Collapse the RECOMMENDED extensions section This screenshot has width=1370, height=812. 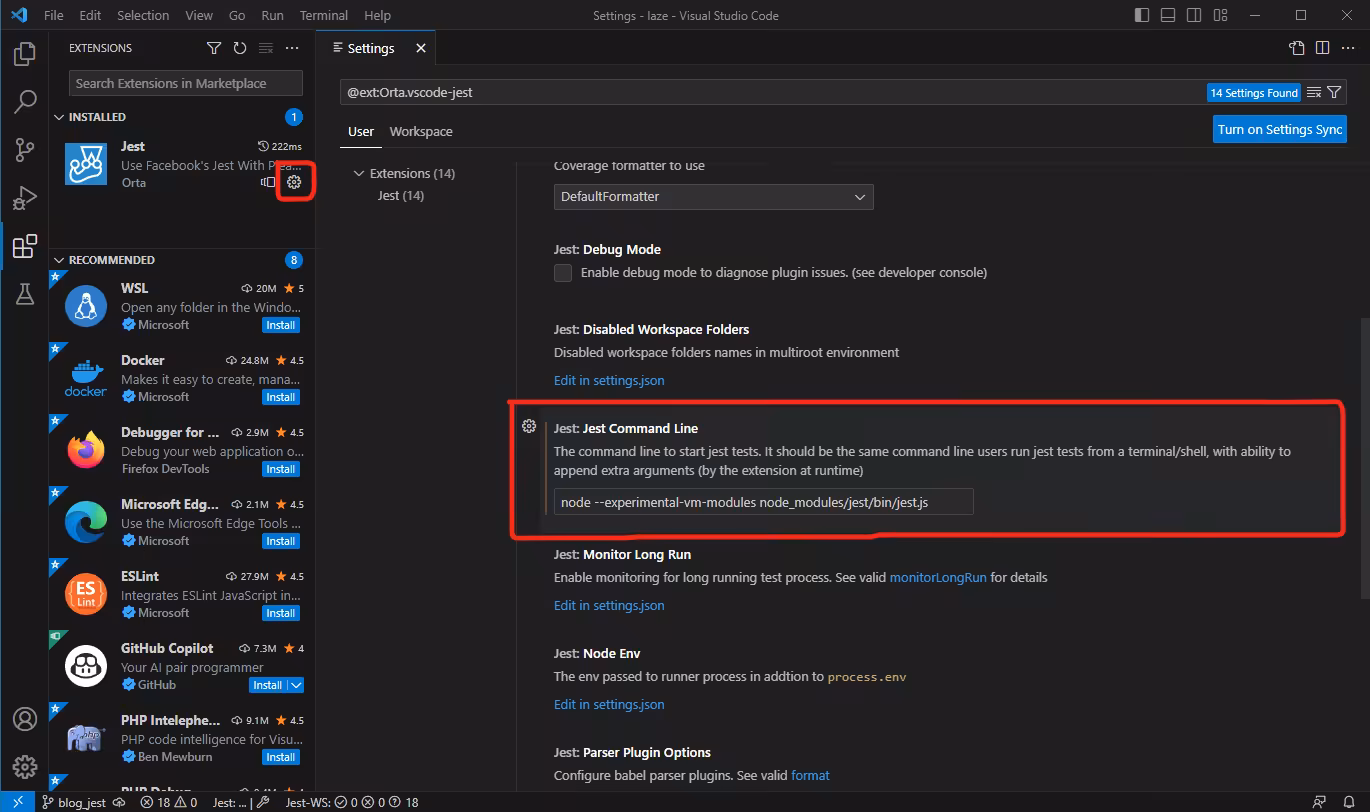[x=58, y=260]
